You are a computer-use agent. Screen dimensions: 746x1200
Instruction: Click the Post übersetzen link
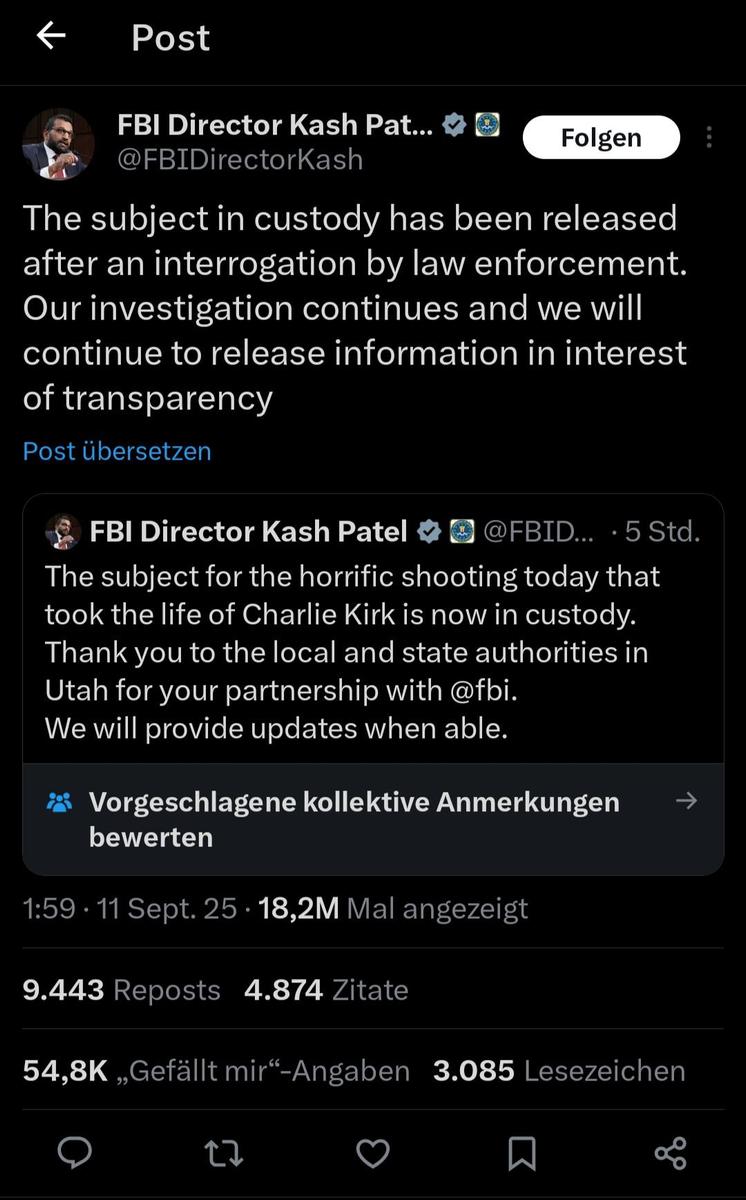[117, 451]
